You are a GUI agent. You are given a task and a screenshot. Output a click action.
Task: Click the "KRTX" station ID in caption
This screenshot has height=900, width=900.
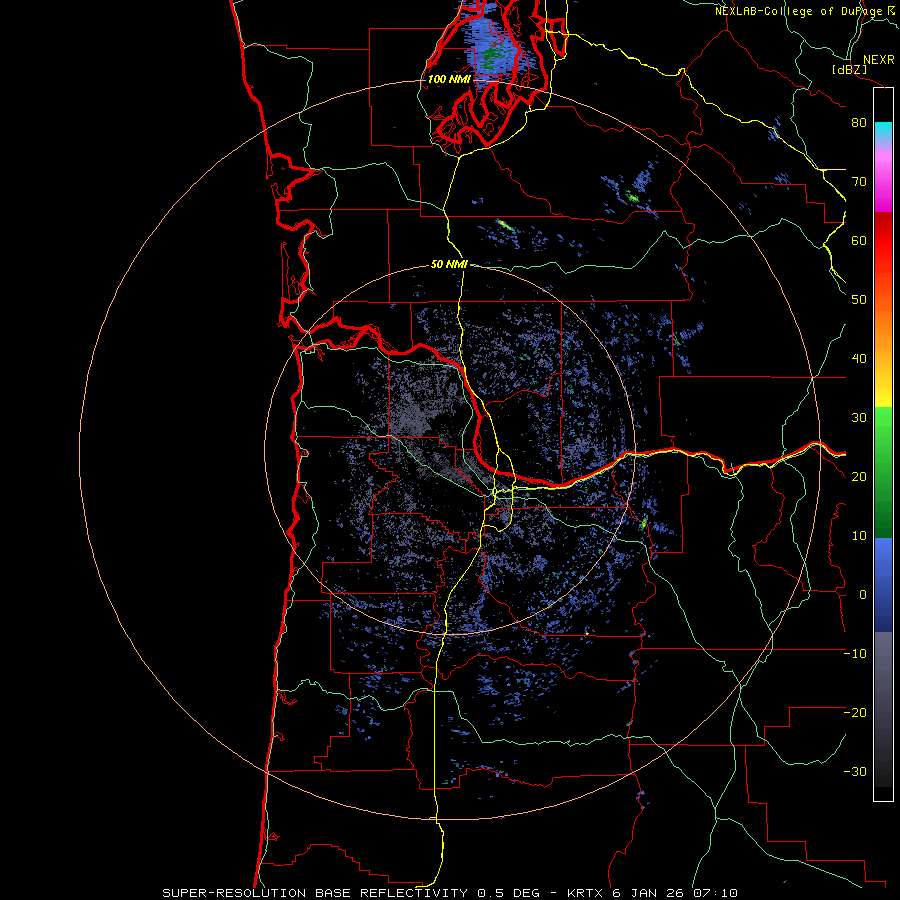point(585,893)
